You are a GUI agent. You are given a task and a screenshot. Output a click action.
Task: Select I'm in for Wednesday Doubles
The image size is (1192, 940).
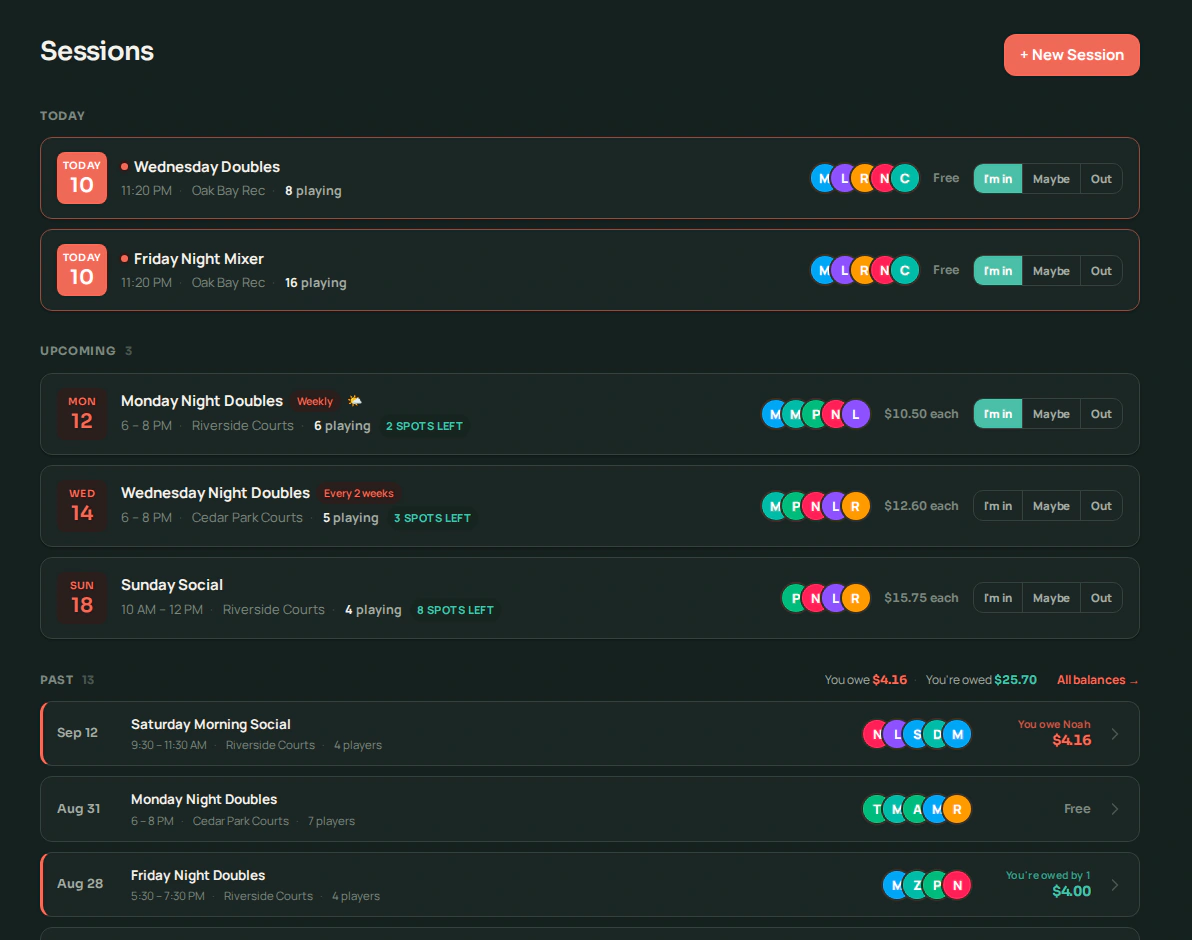(x=997, y=179)
